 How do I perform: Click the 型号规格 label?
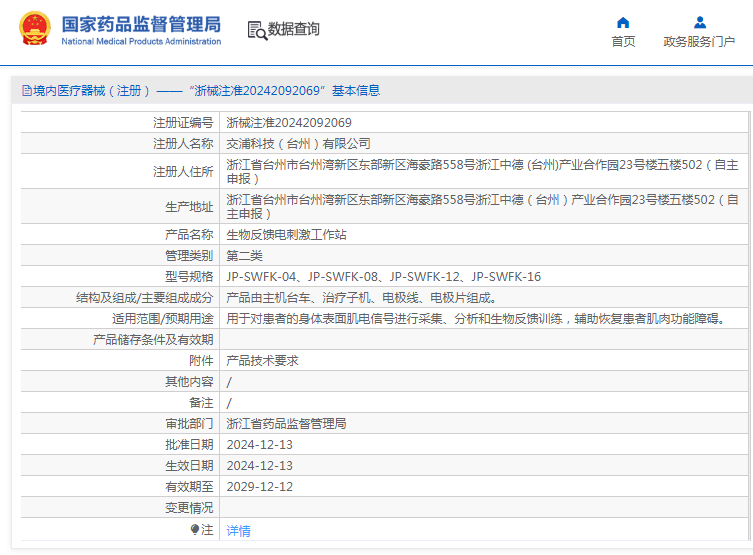(189, 277)
